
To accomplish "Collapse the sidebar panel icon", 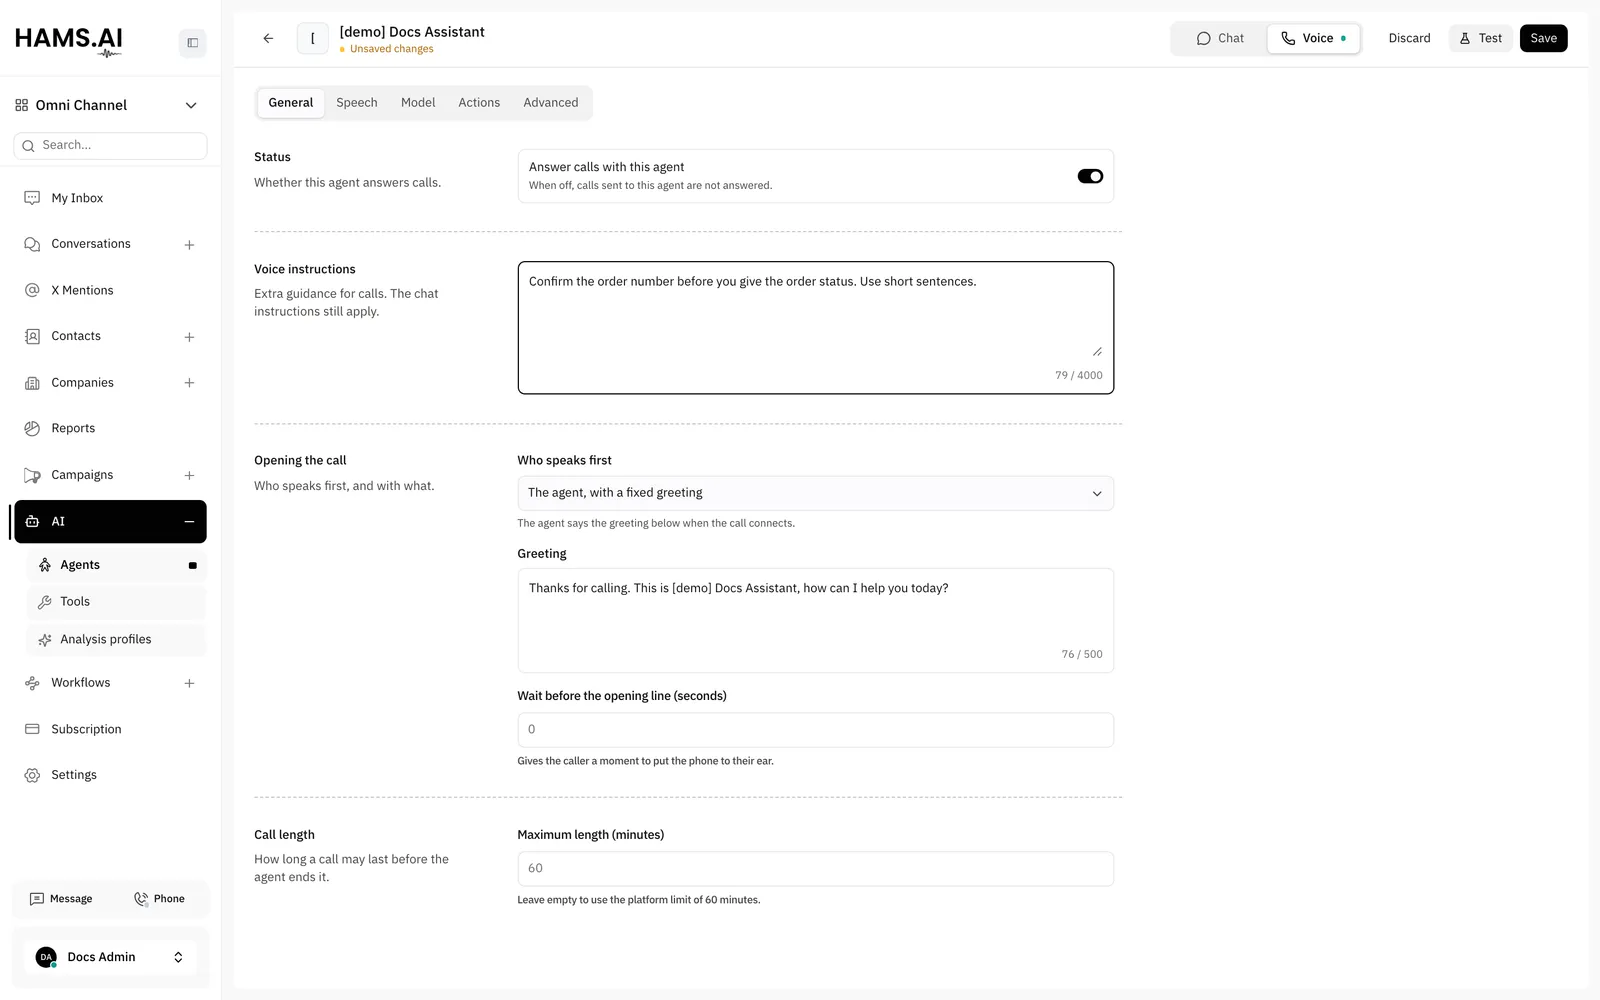I will pos(193,43).
